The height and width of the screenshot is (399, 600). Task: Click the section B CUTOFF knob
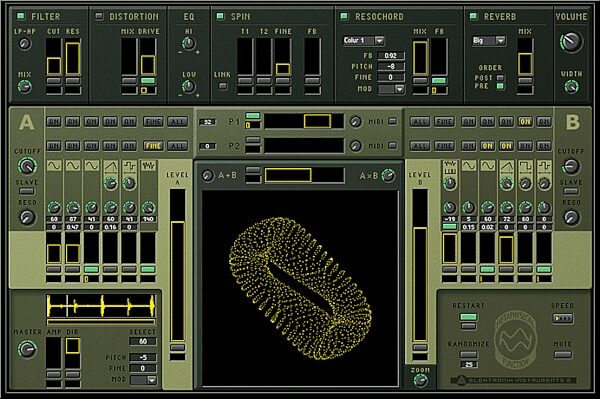pyautogui.click(x=571, y=166)
